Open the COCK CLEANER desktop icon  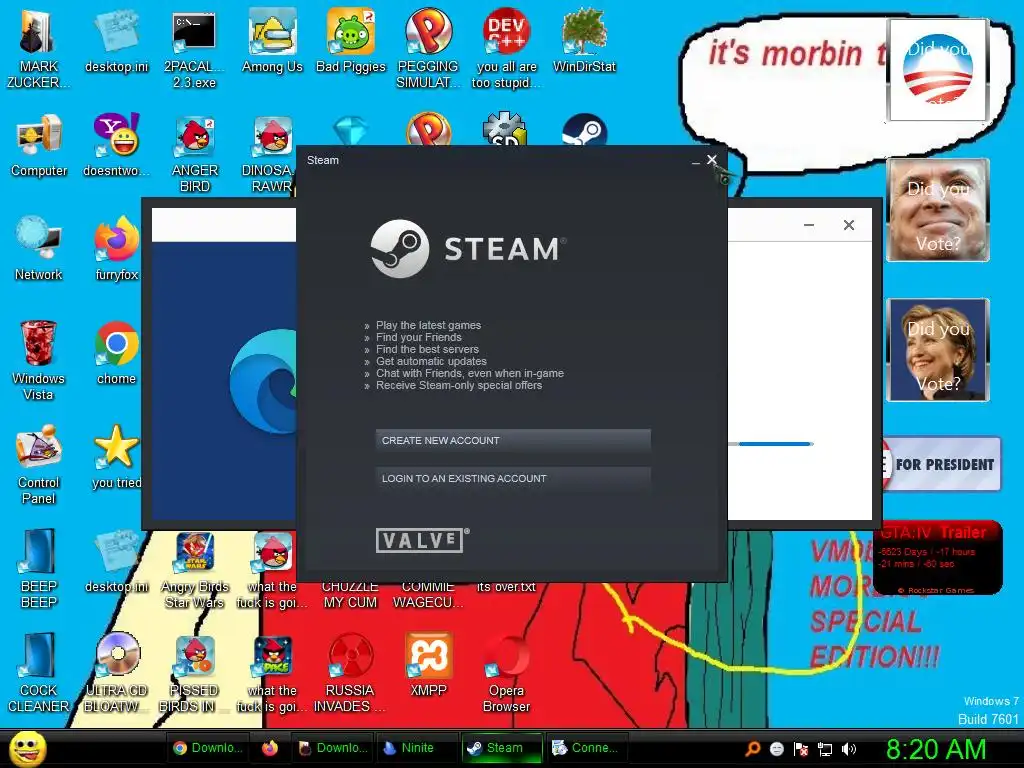(x=38, y=673)
